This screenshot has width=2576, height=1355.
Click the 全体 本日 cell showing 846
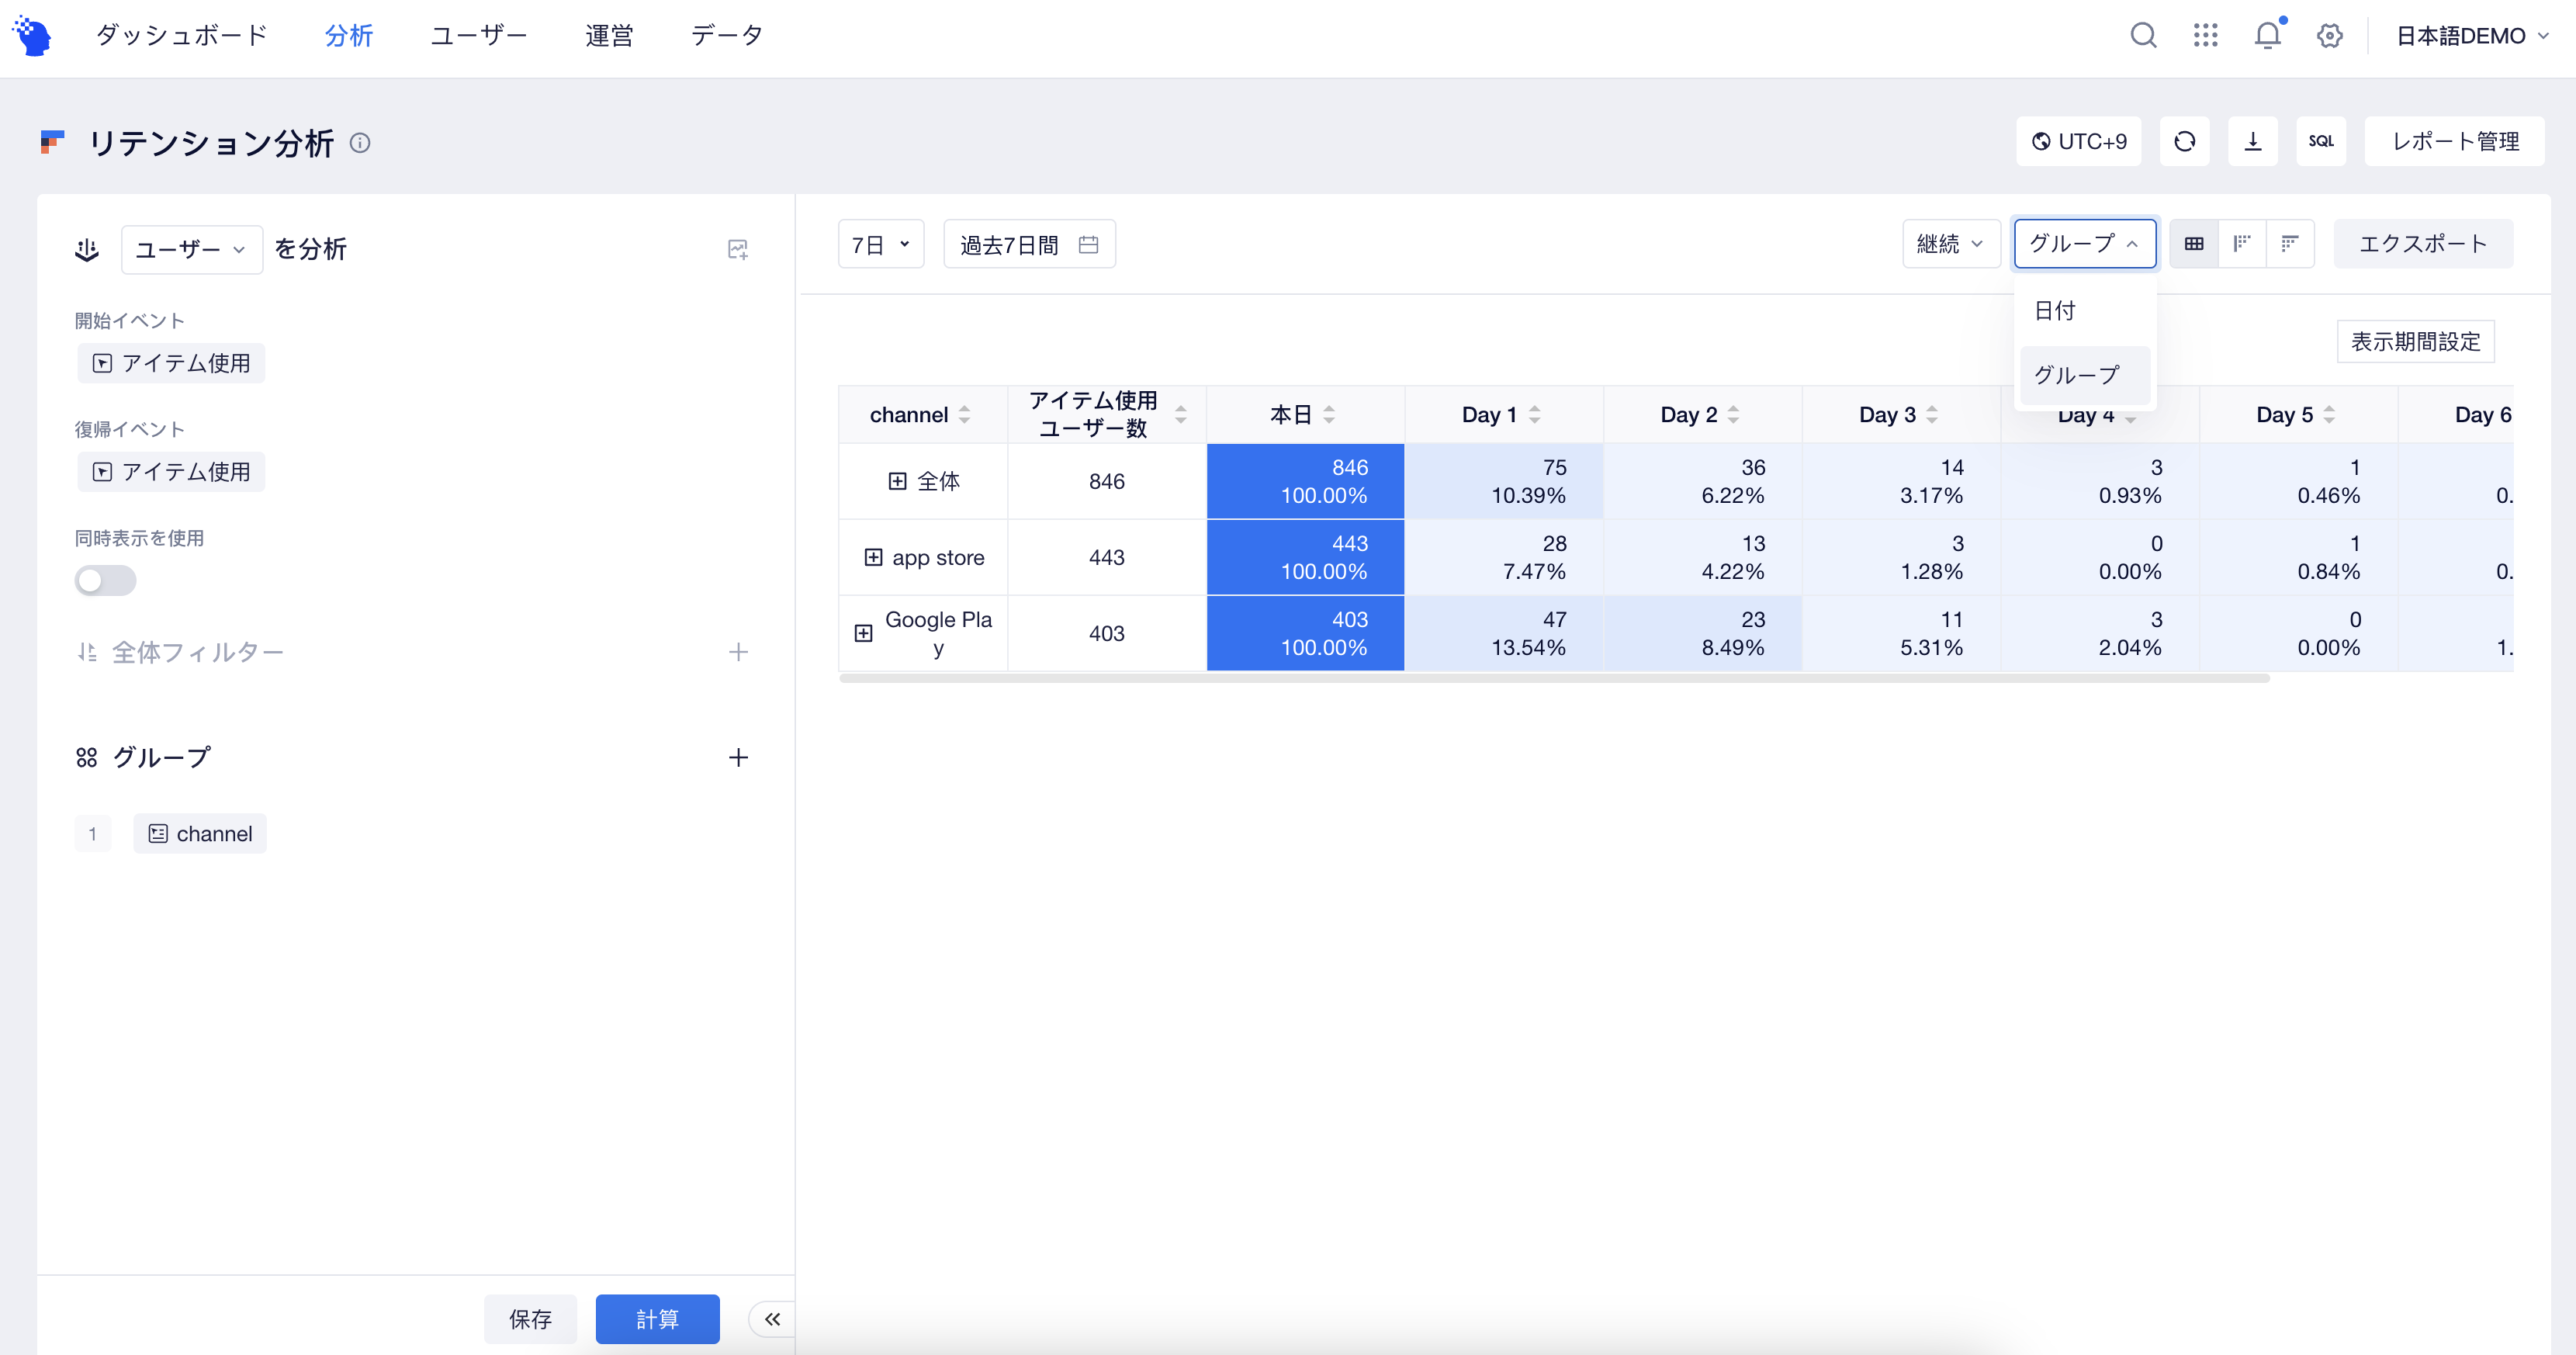[x=1305, y=481]
